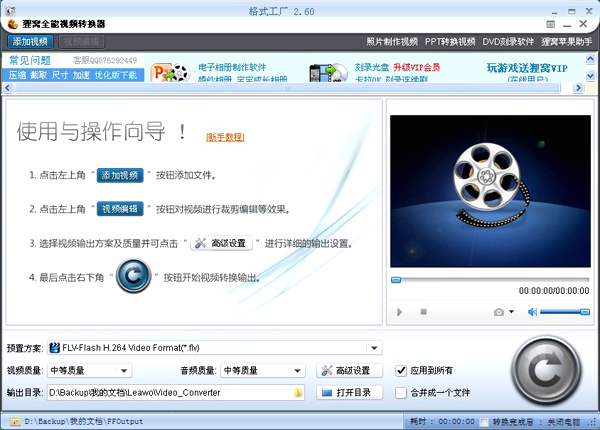Click the 添加视频 button in wizard step 1
This screenshot has height=430, width=600.
coord(120,175)
